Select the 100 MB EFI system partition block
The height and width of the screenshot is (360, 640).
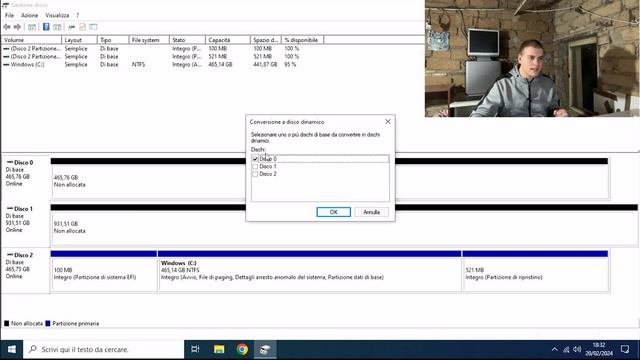click(x=104, y=271)
